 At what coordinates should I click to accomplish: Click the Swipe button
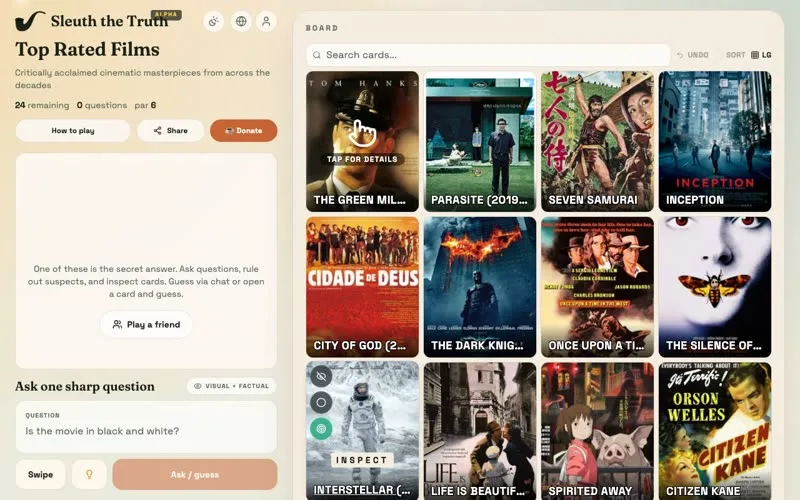point(40,474)
